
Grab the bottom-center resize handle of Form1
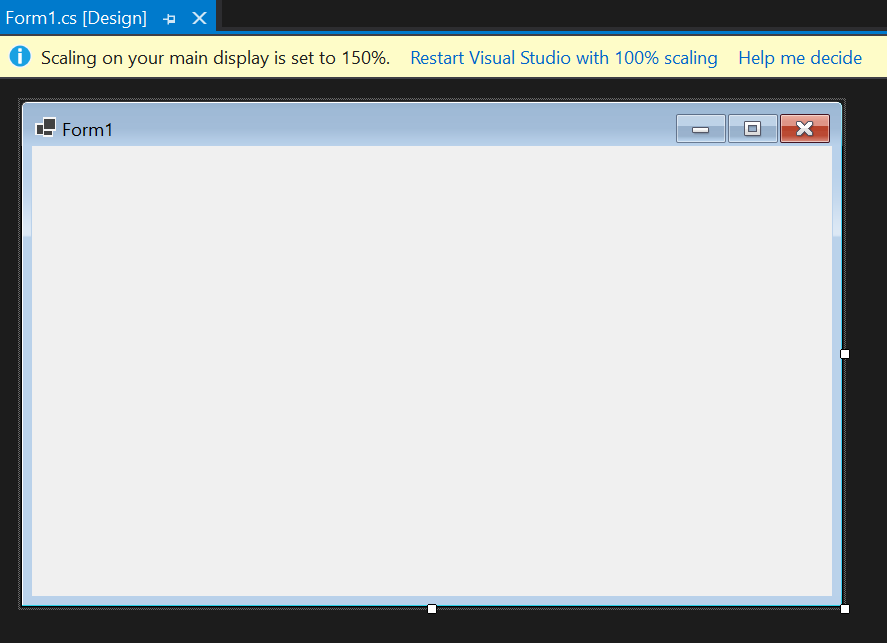pos(431,608)
